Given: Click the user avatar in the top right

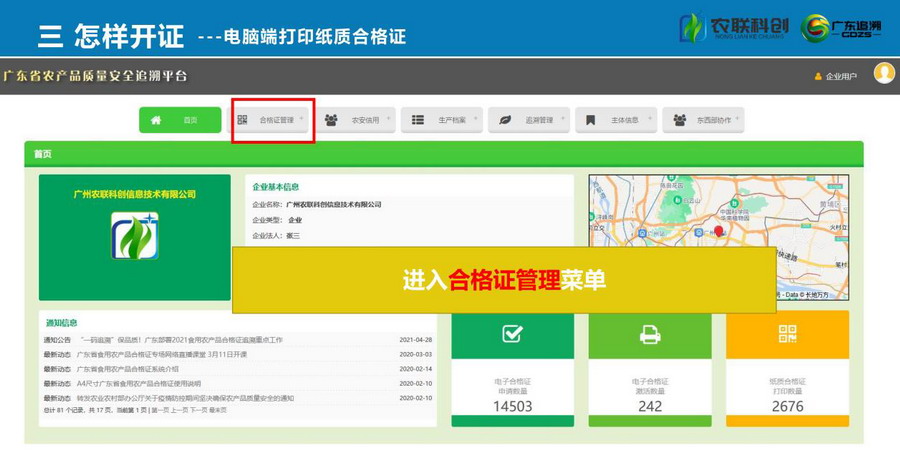Looking at the screenshot, I should tap(883, 73).
